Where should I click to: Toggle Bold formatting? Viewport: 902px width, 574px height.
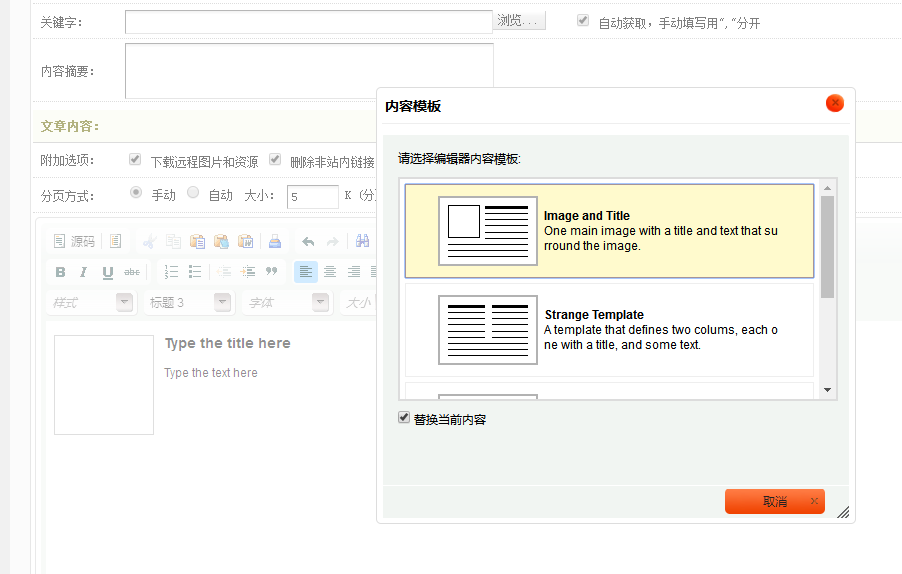coord(60,272)
